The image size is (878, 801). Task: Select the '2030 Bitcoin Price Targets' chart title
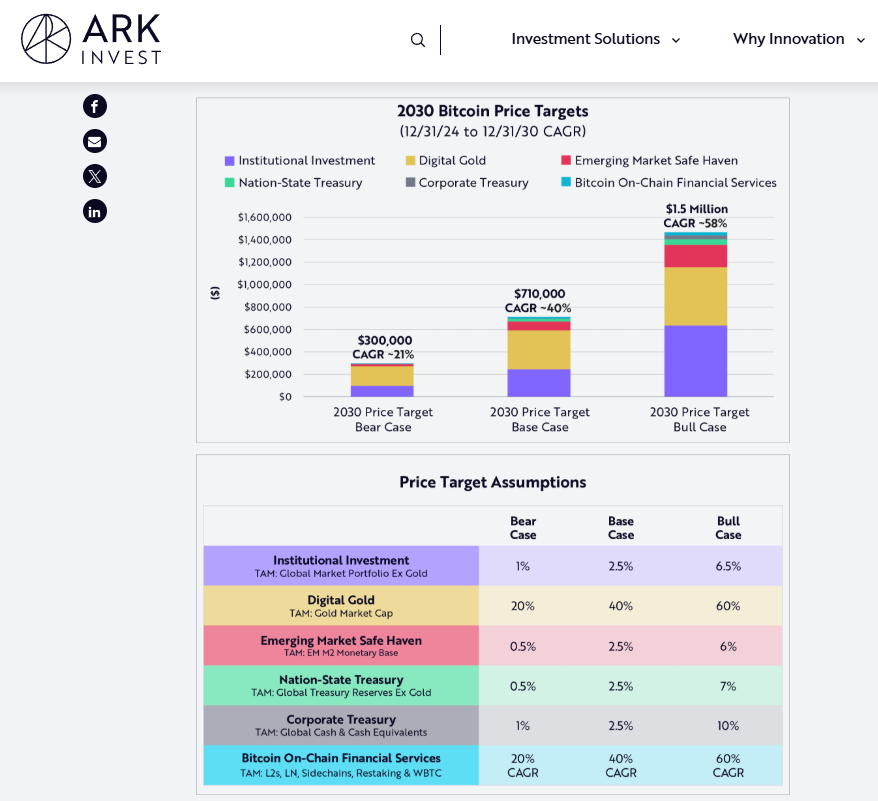[493, 111]
